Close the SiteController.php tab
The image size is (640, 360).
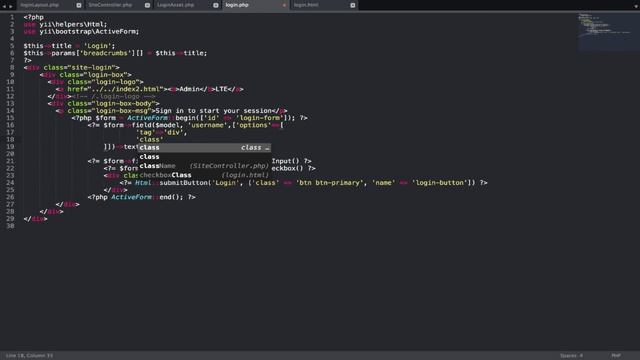pyautogui.click(x=147, y=5)
